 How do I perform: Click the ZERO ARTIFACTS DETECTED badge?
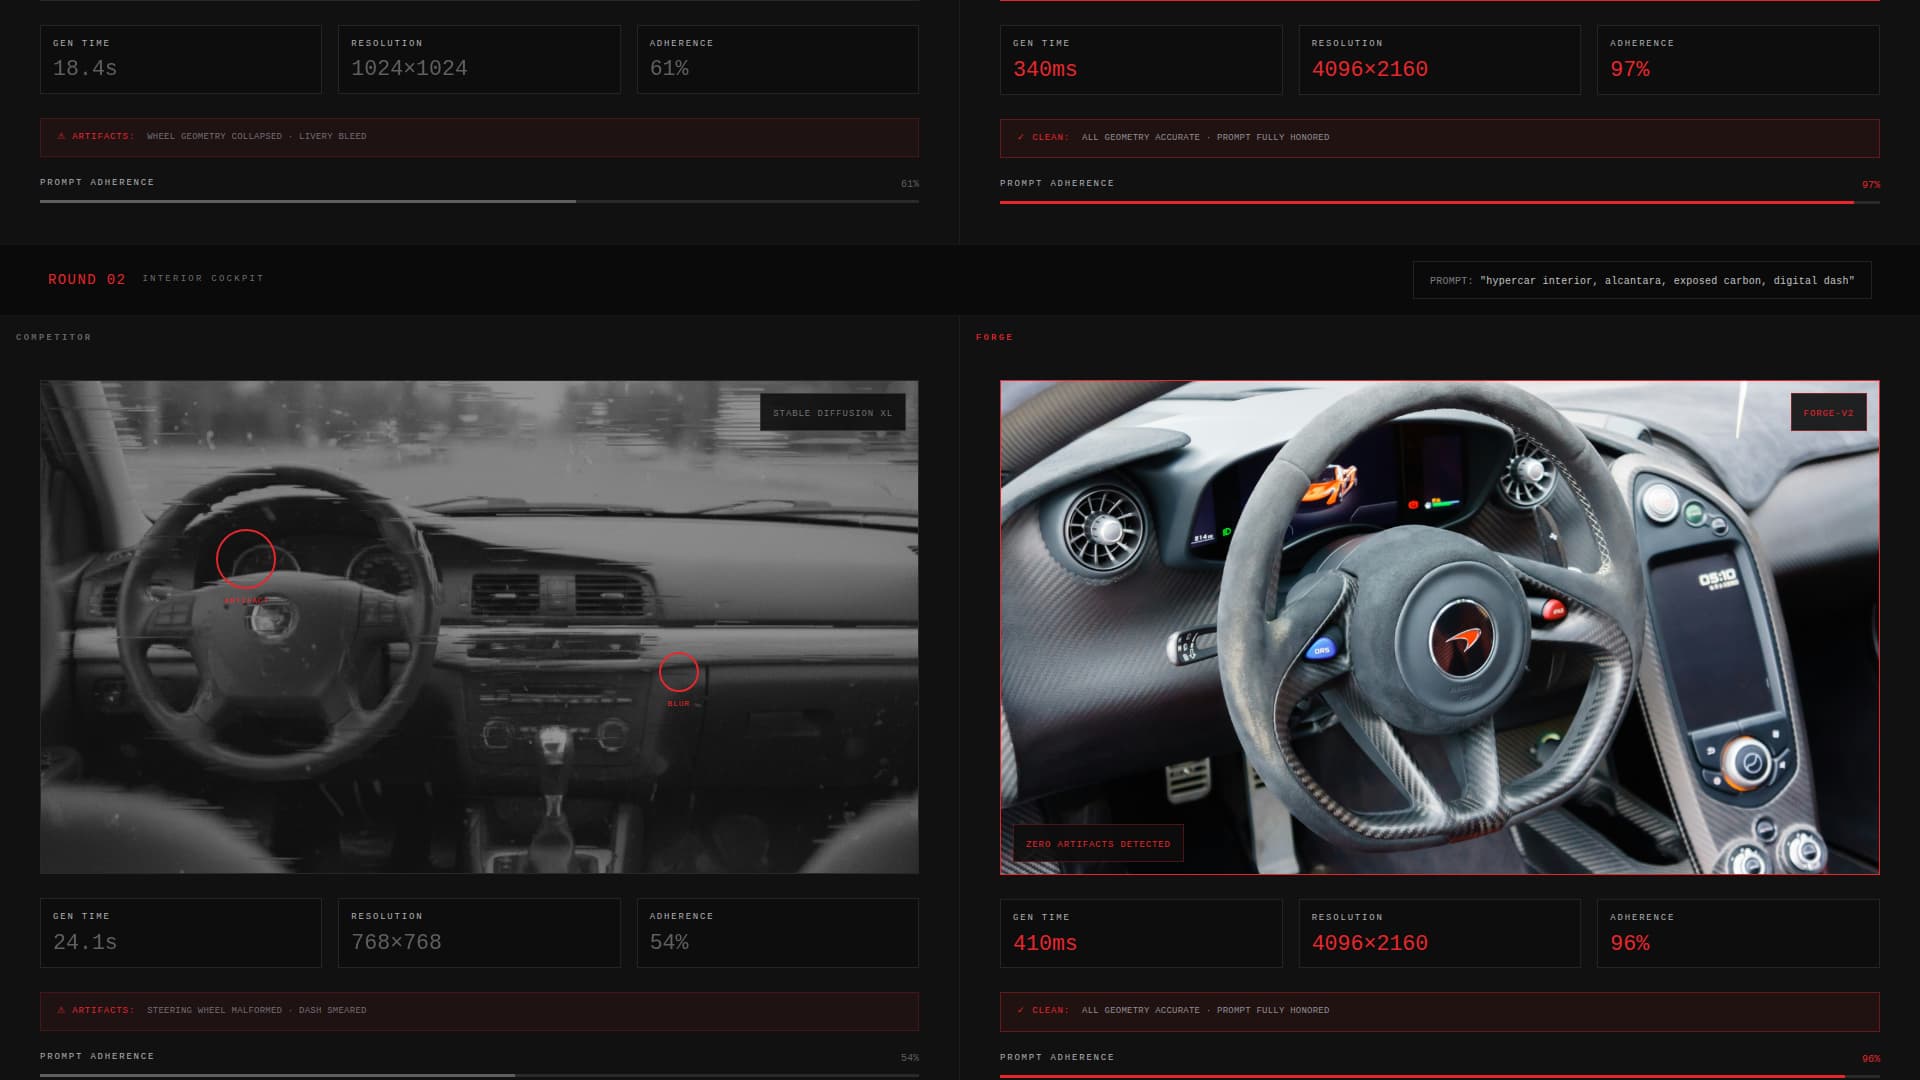pos(1097,843)
